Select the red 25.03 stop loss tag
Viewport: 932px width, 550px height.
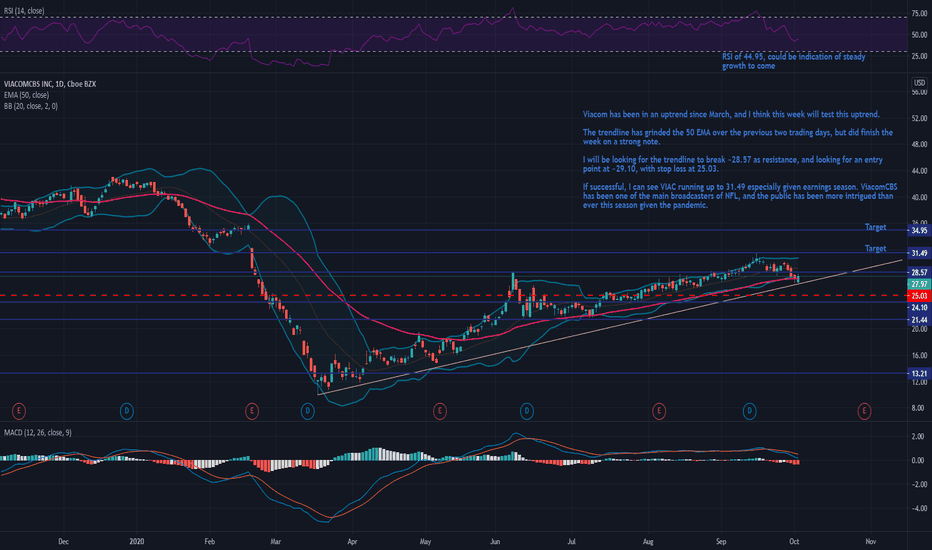(x=919, y=296)
